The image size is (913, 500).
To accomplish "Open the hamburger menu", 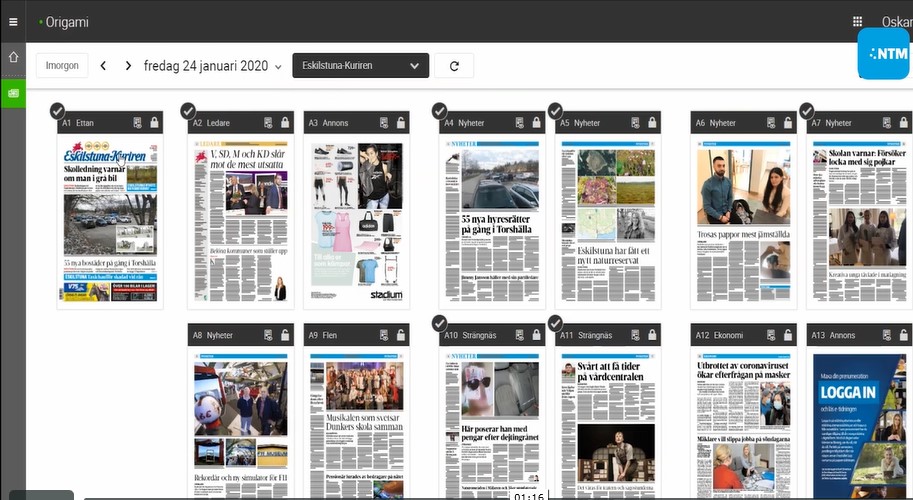I will click(x=13, y=22).
